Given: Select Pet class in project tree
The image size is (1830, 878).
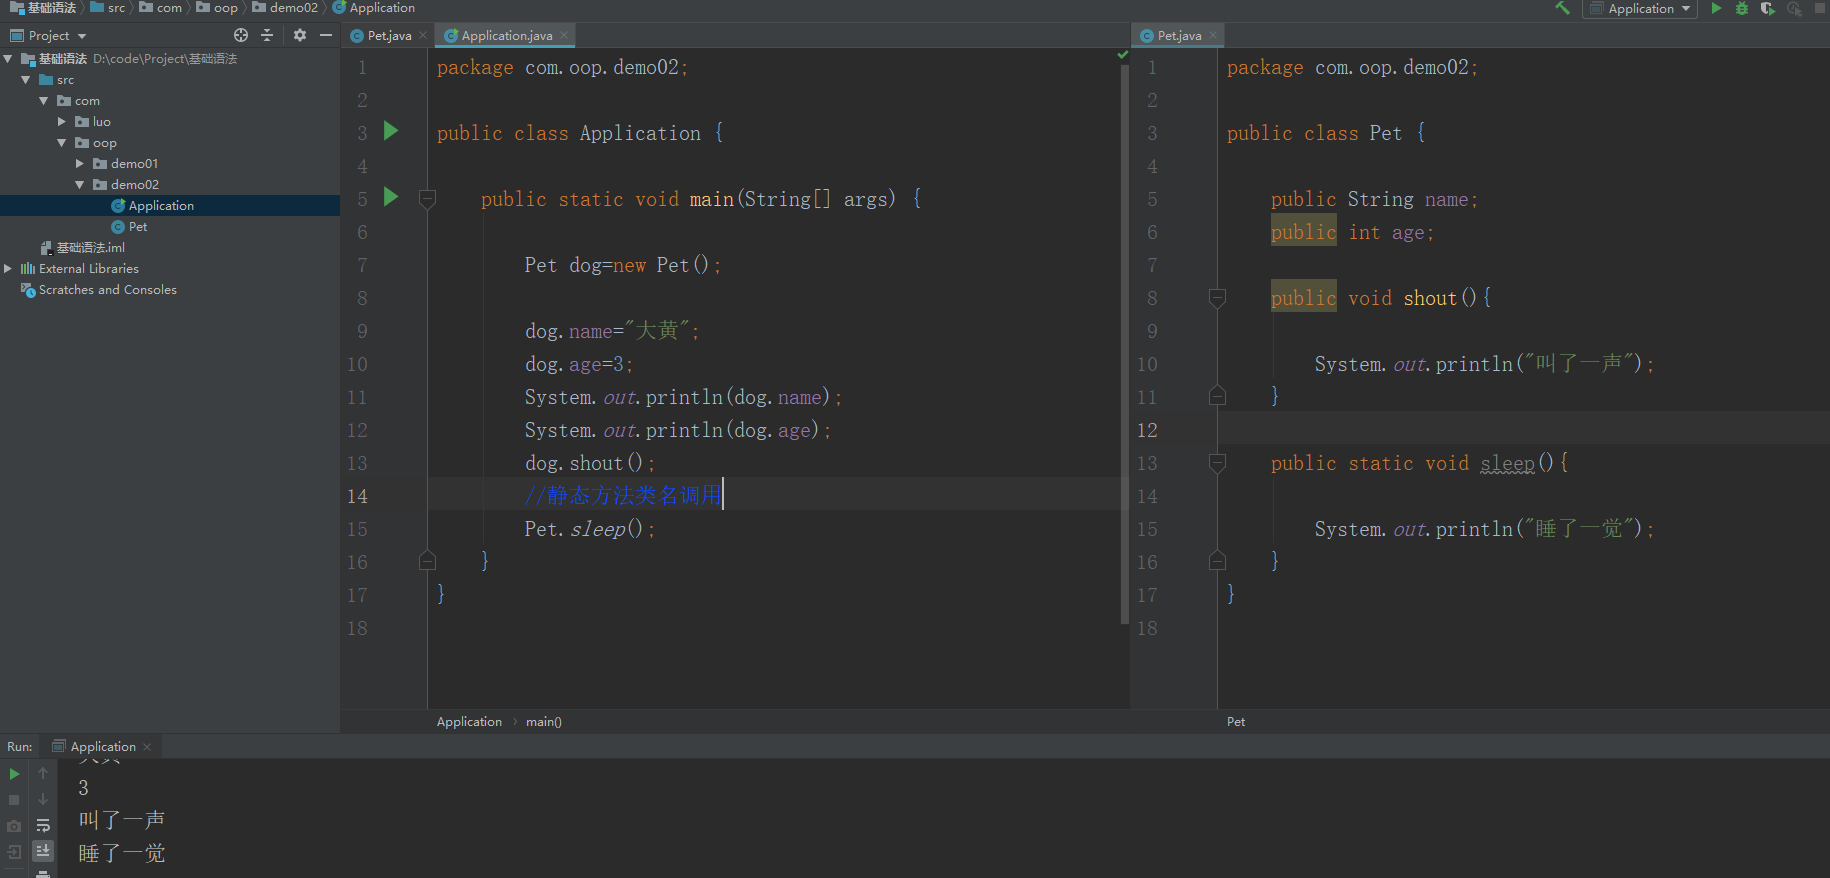Looking at the screenshot, I should [x=138, y=226].
